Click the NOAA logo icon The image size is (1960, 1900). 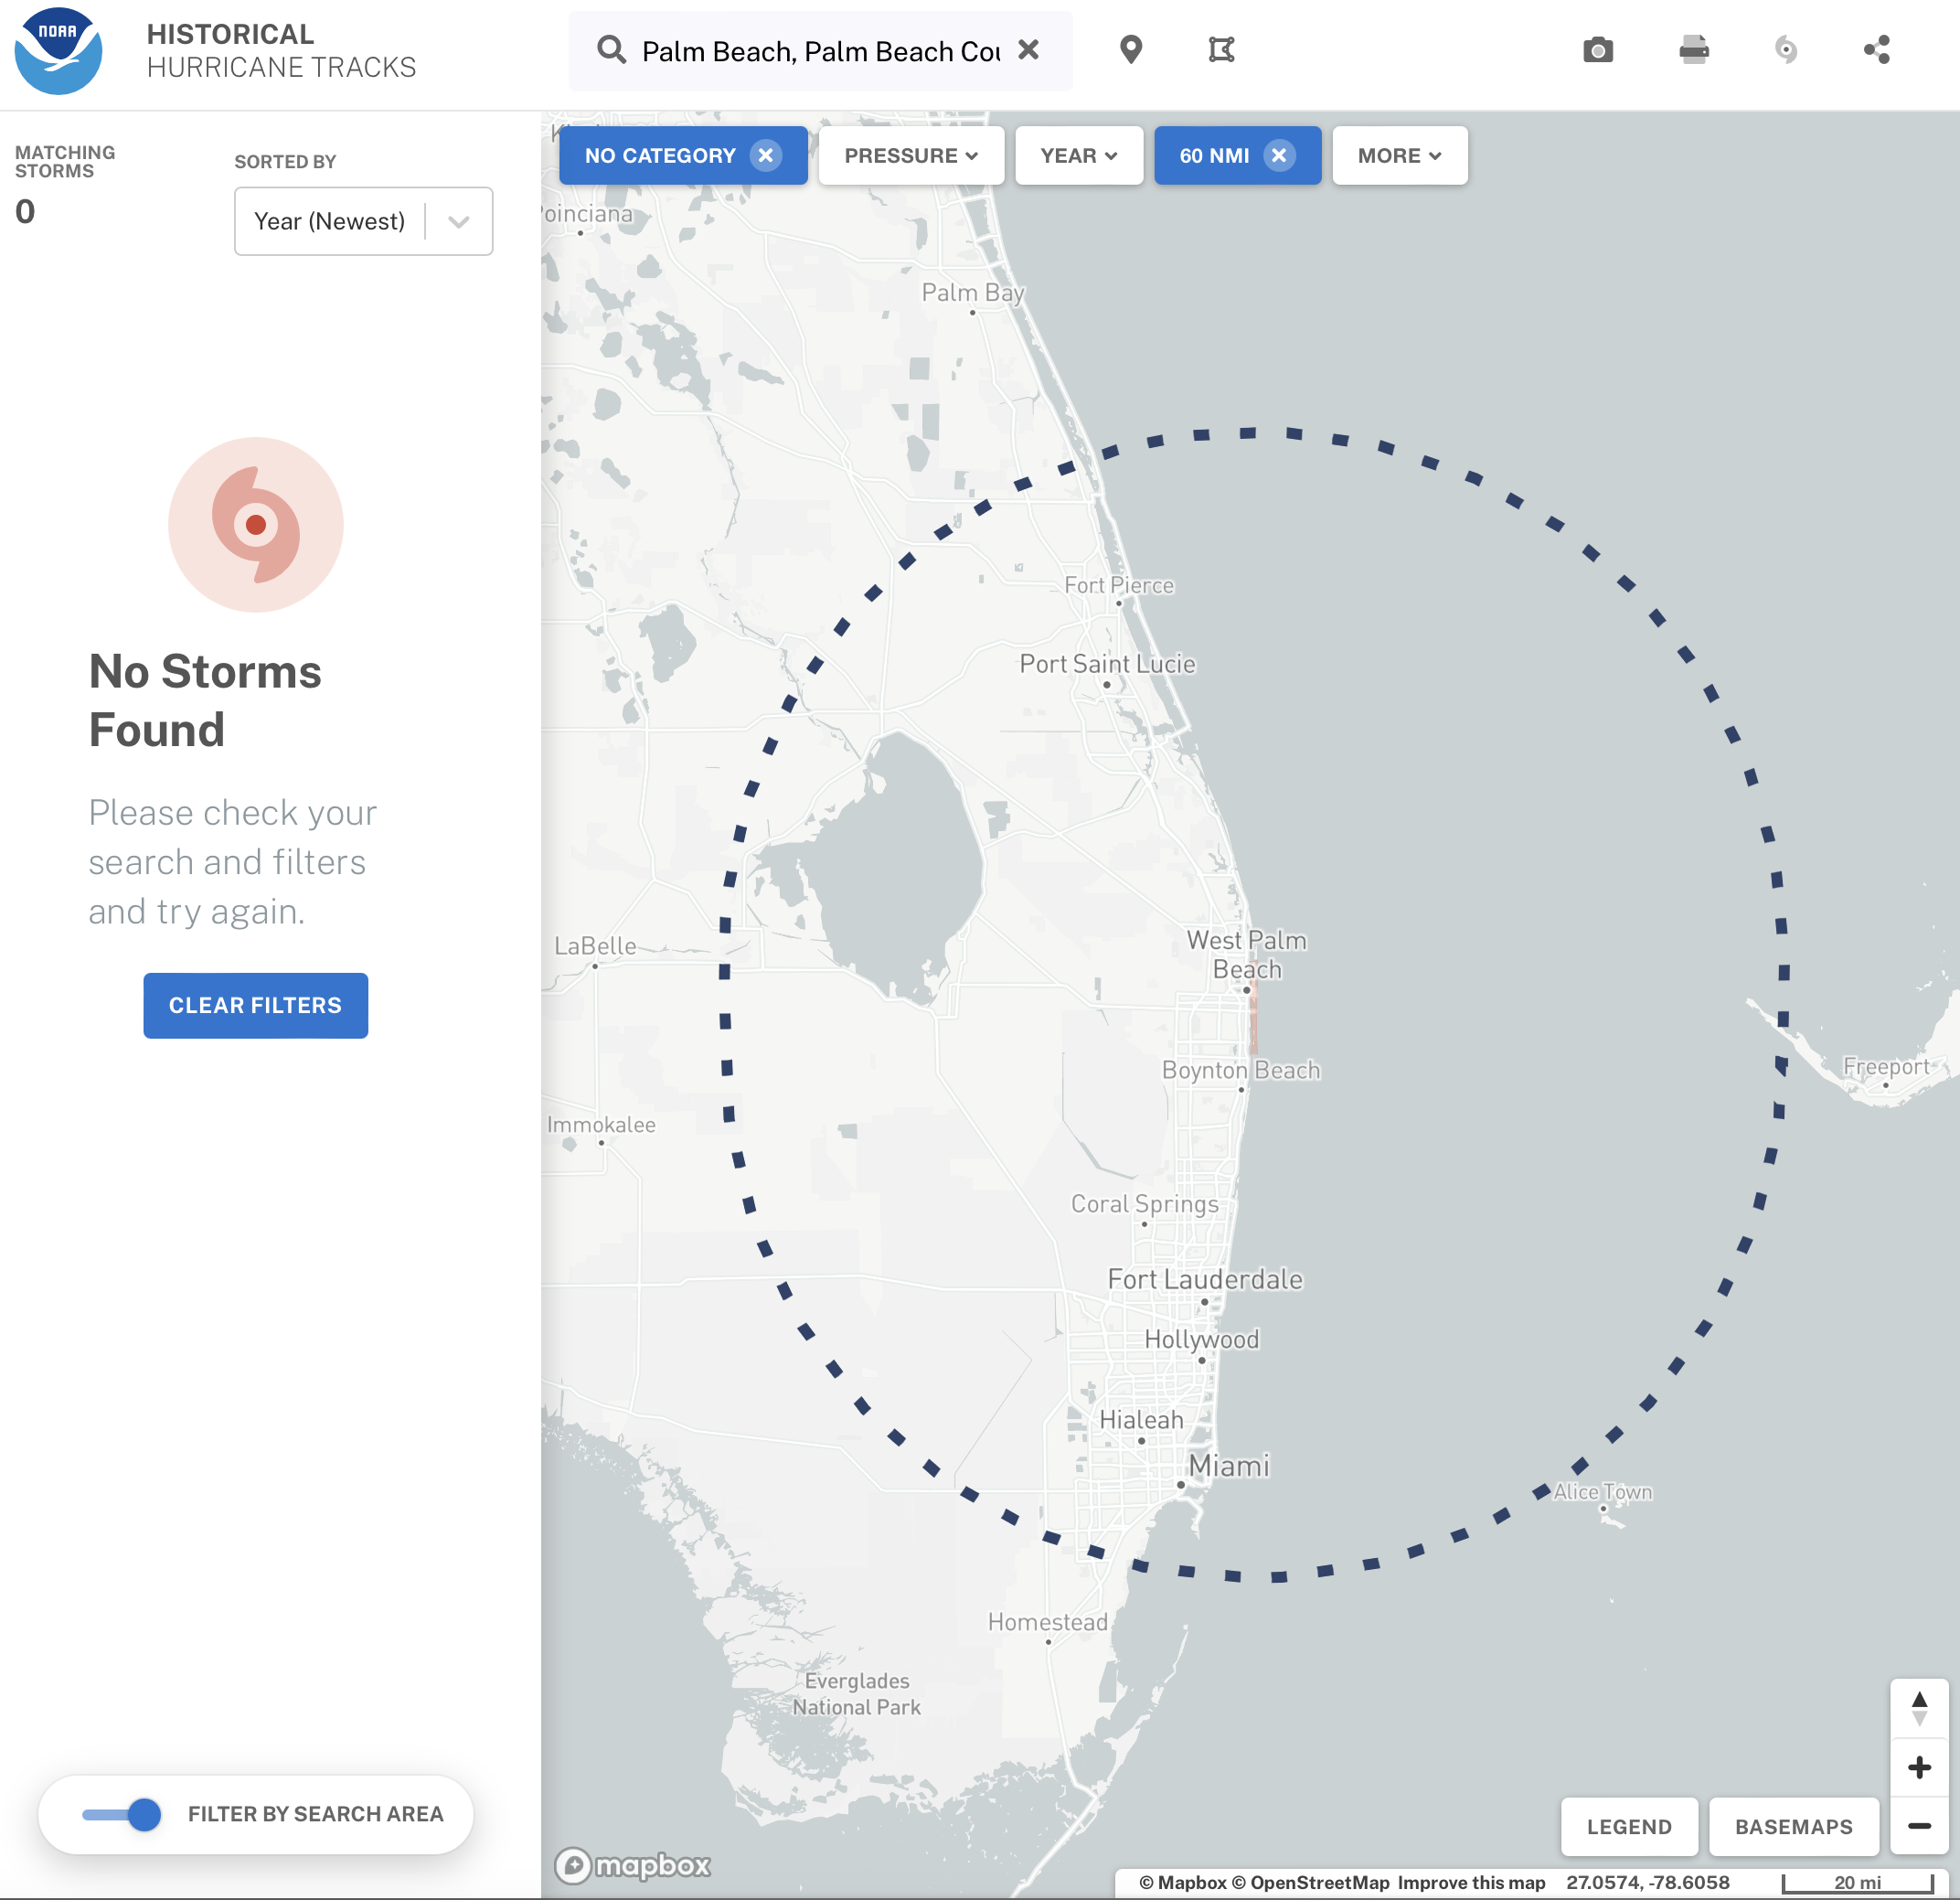pyautogui.click(x=58, y=51)
